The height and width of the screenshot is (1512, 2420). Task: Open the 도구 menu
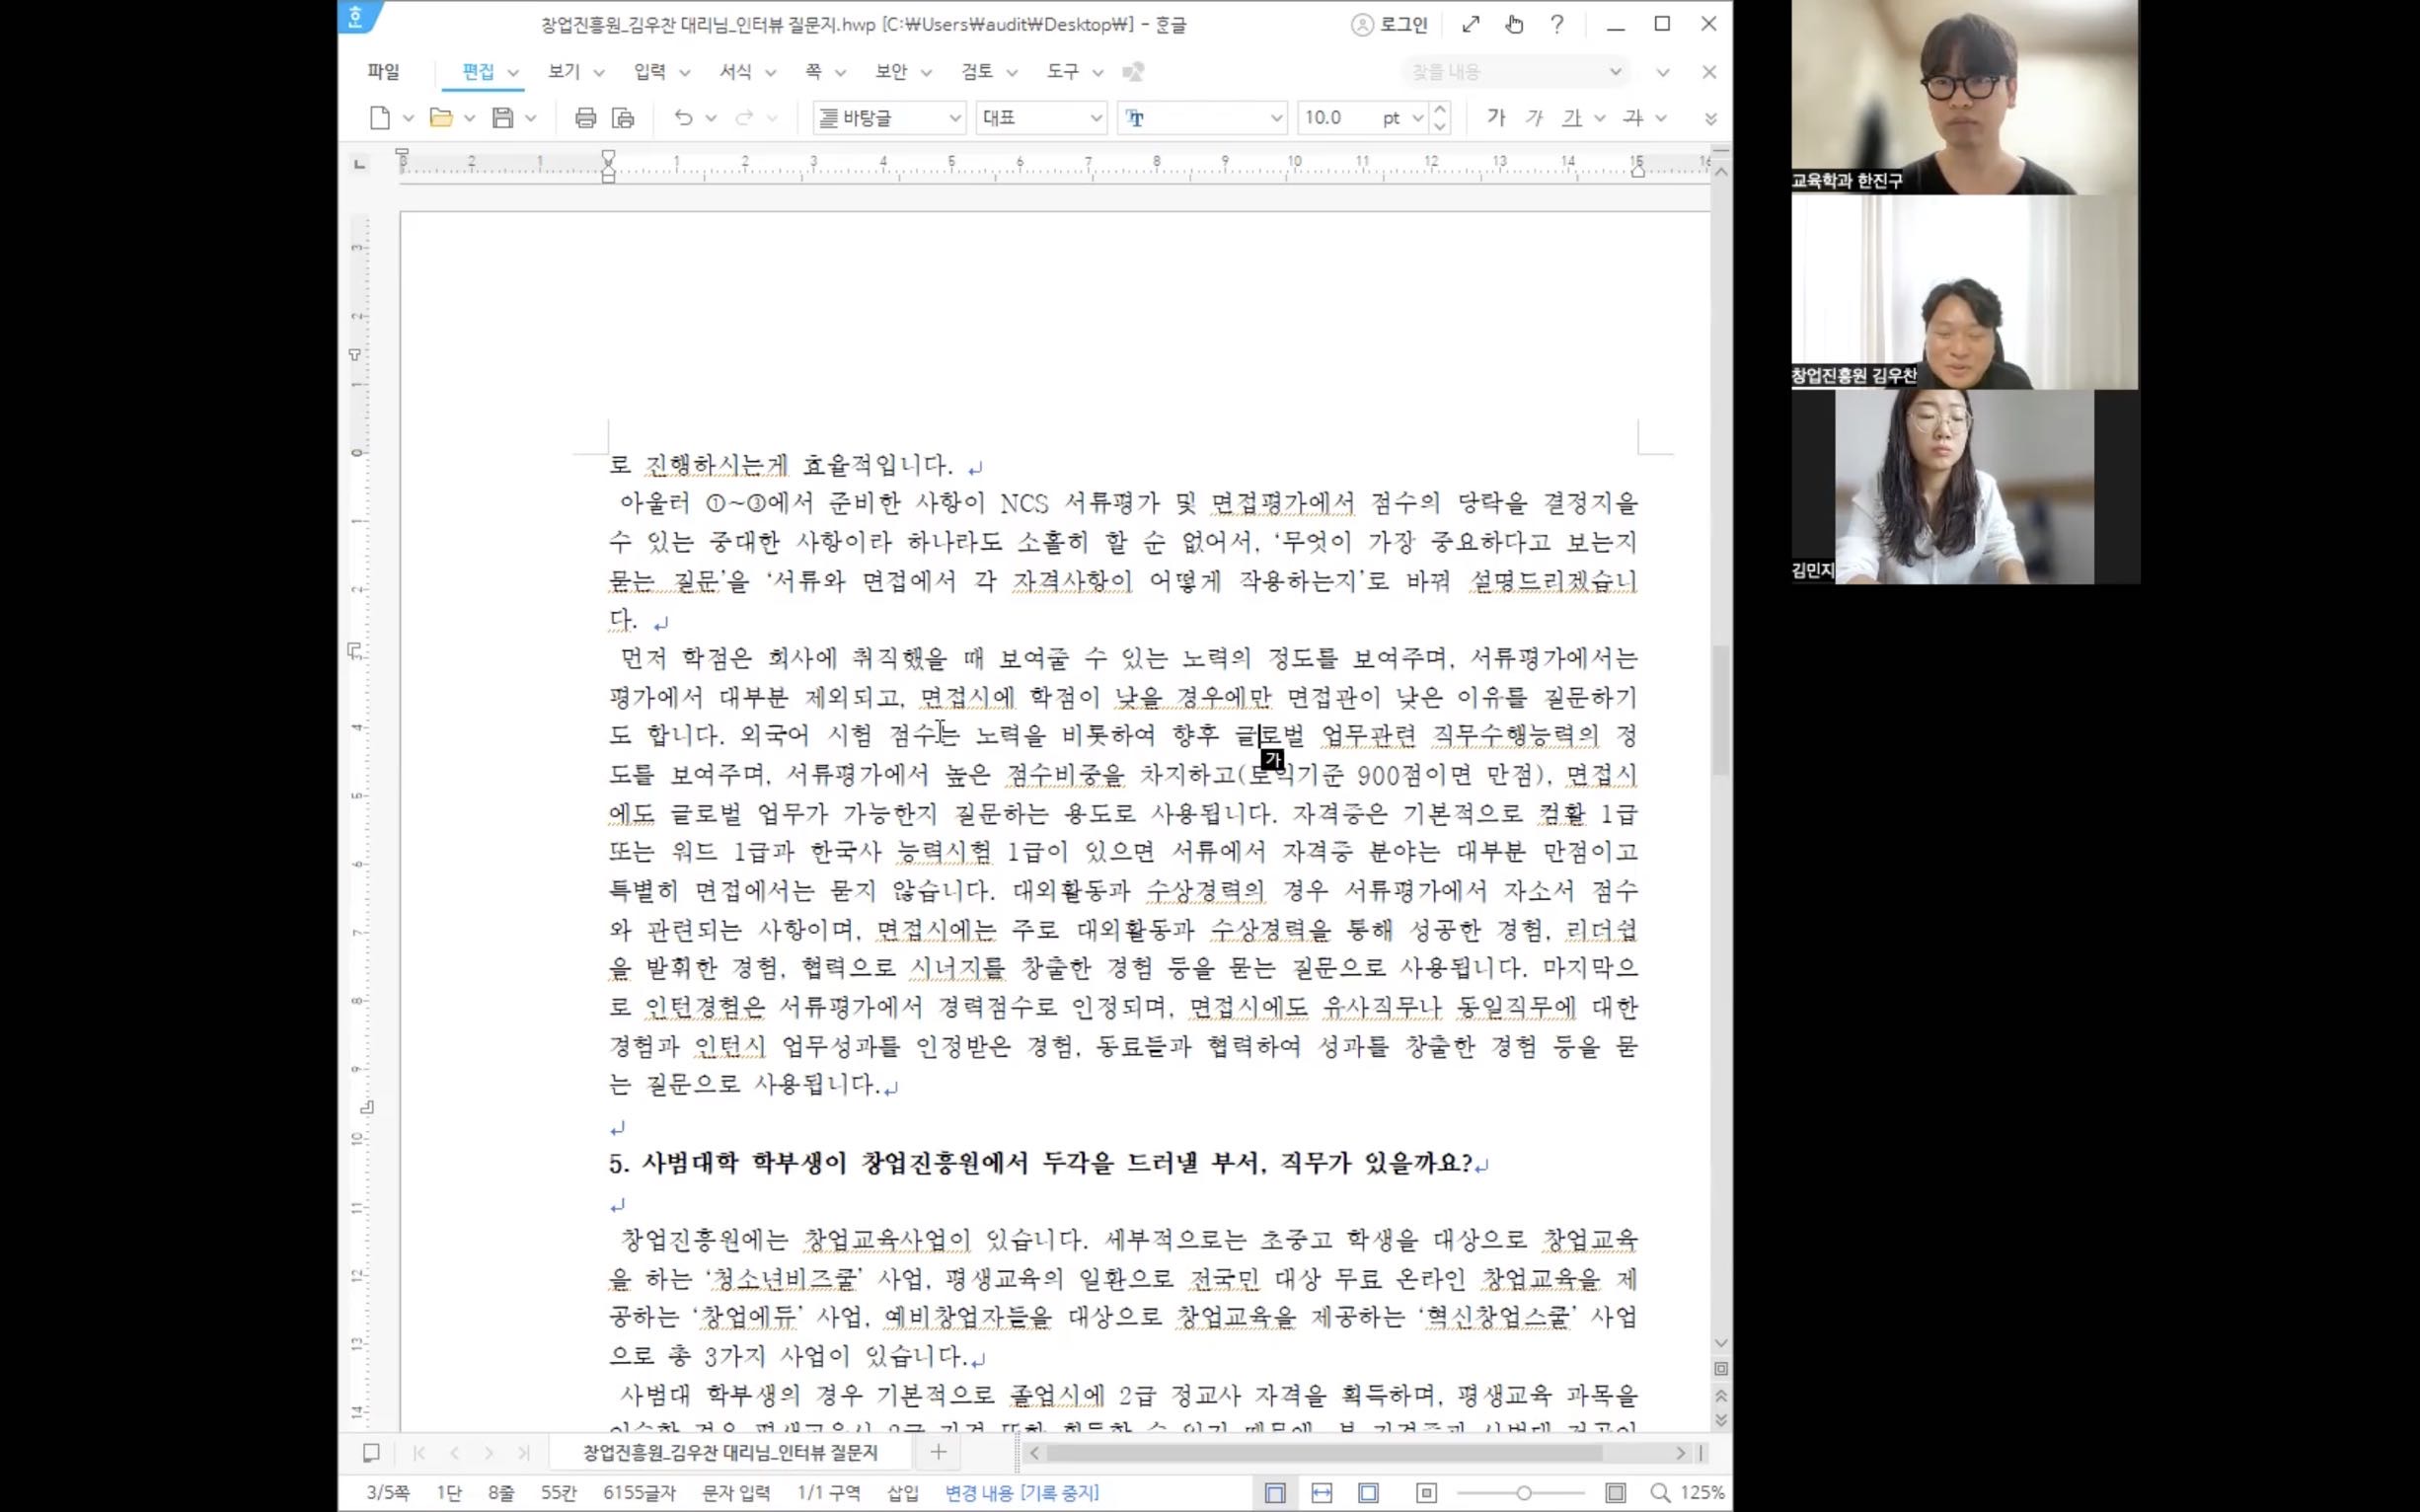pos(1063,72)
